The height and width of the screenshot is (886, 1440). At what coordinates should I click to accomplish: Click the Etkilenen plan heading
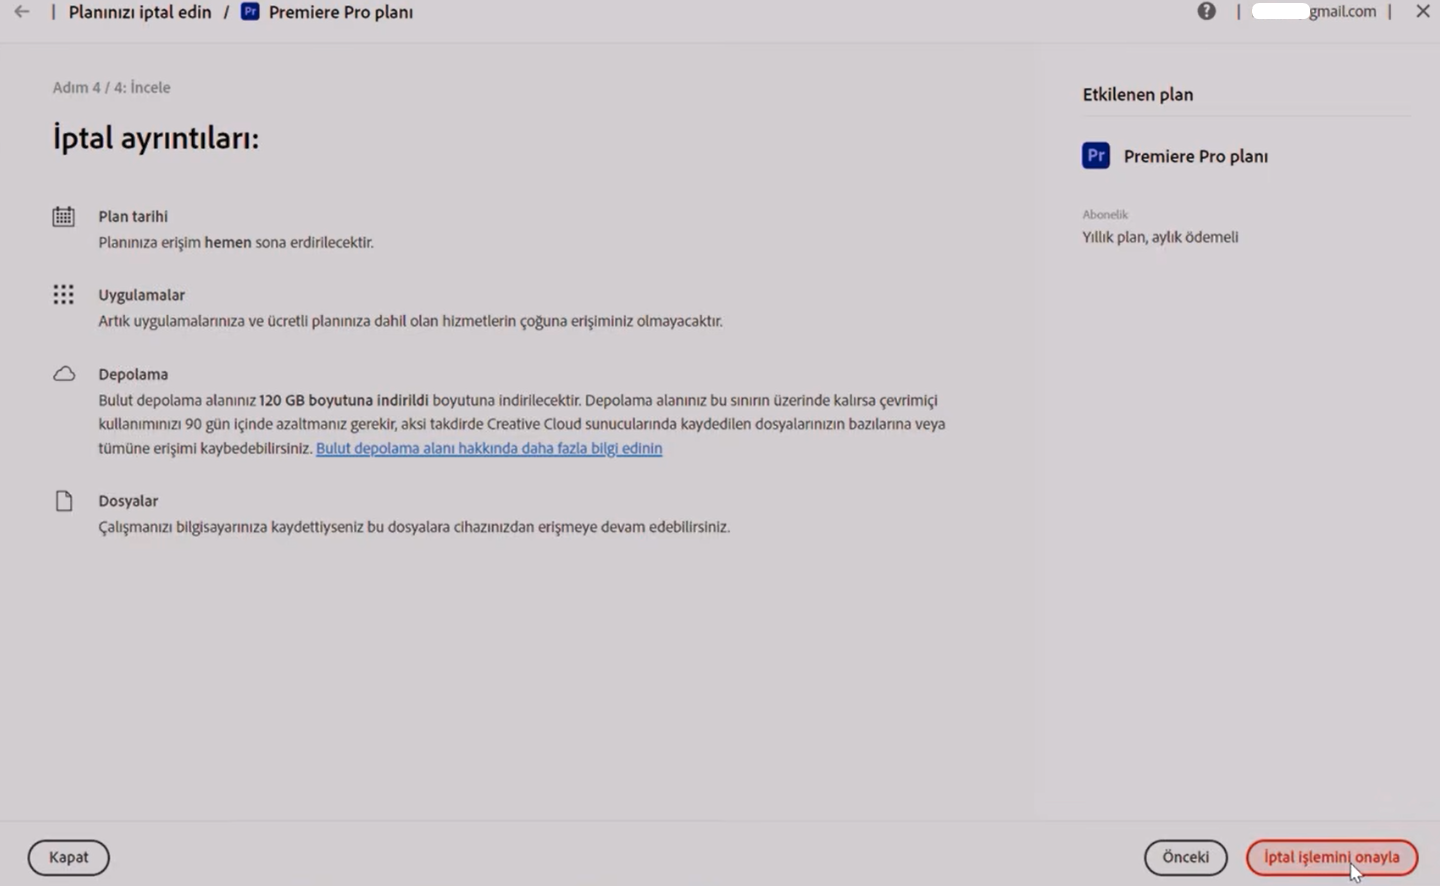[x=1138, y=94]
